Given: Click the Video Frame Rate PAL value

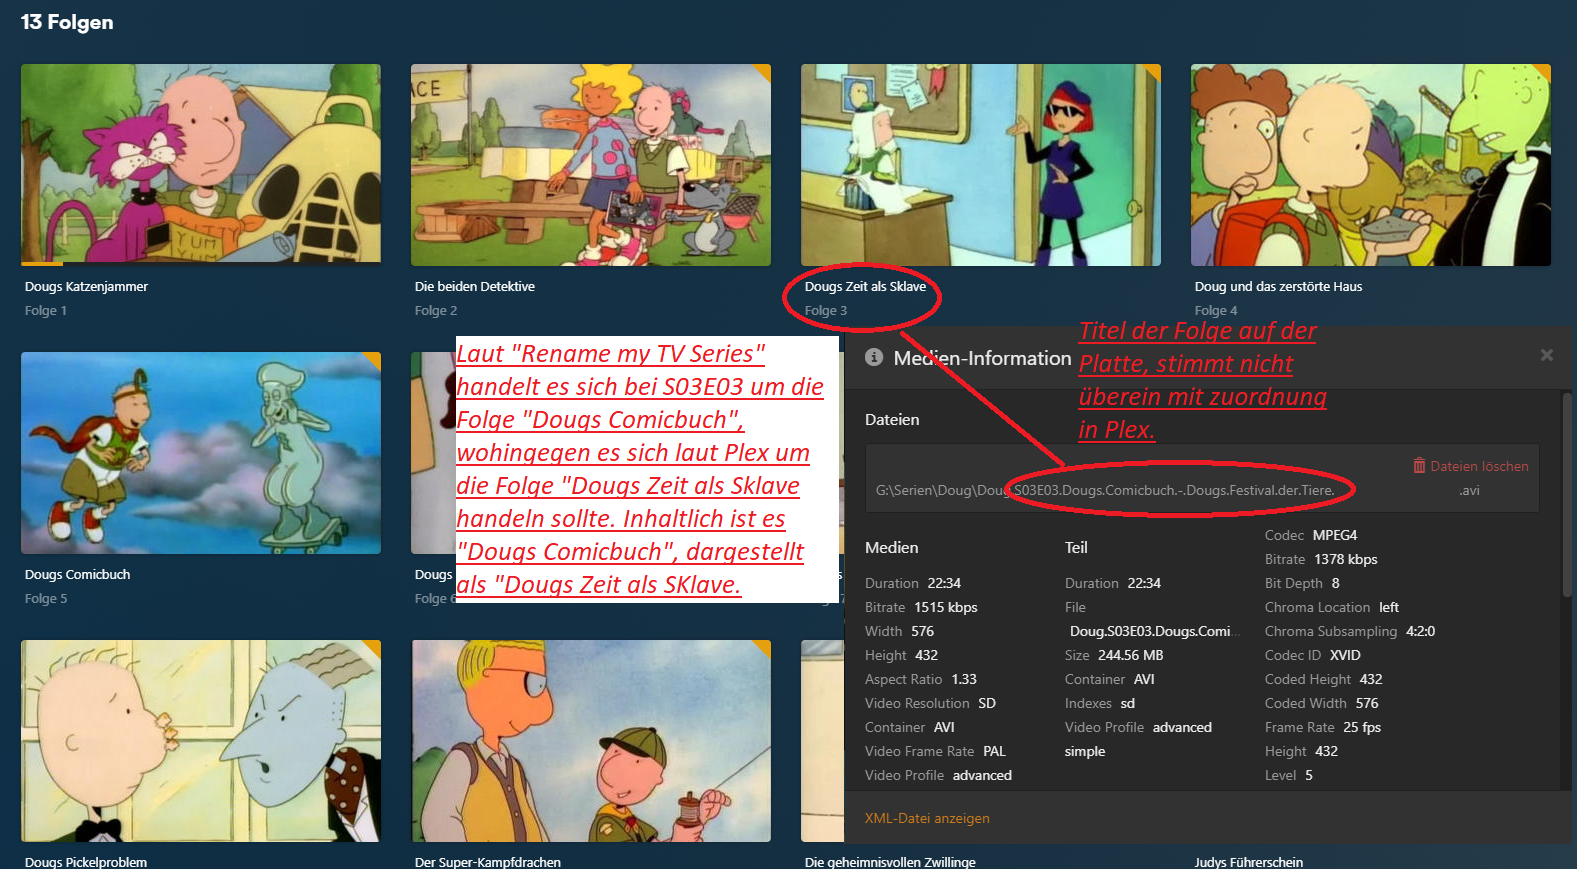Looking at the screenshot, I should [x=994, y=751].
